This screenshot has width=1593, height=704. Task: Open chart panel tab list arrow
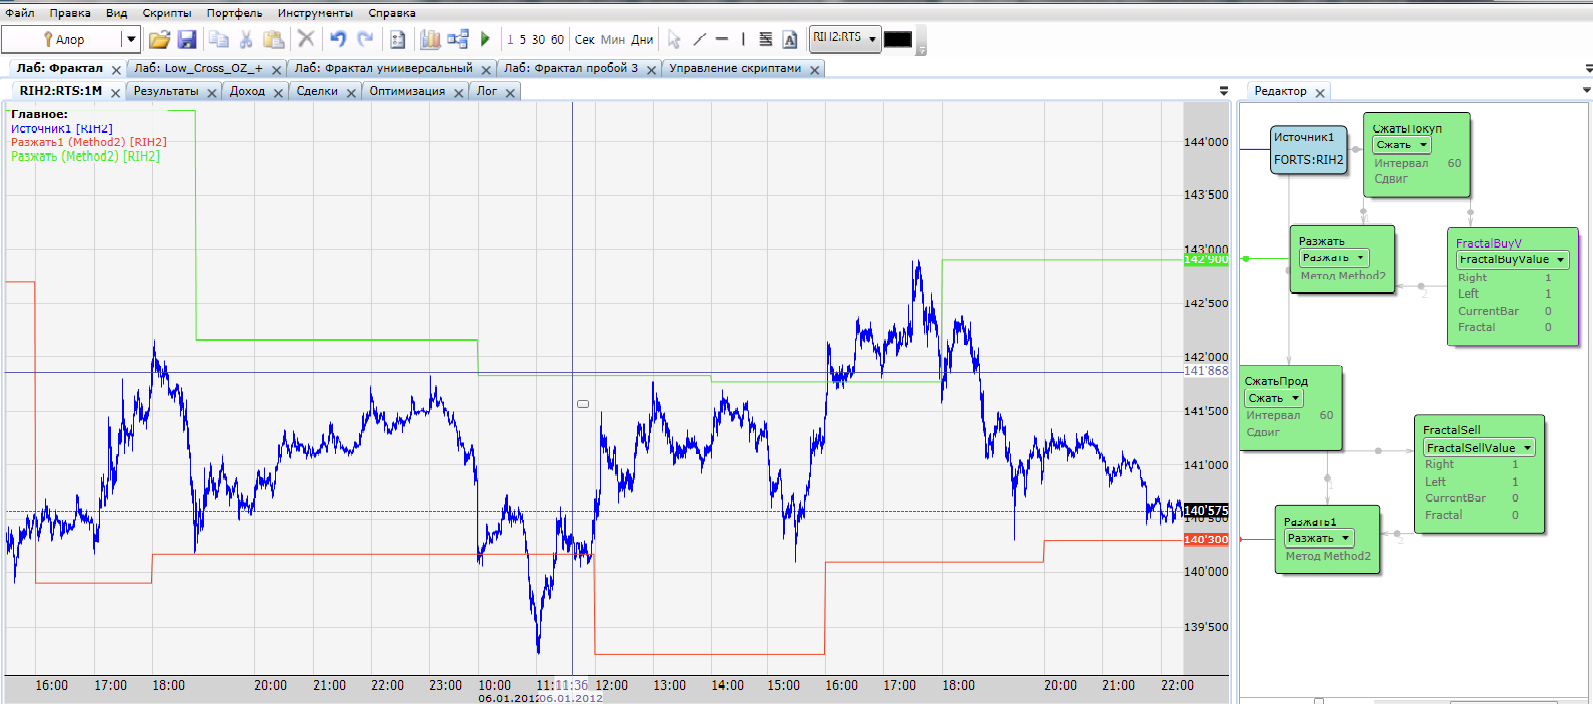[x=1224, y=91]
